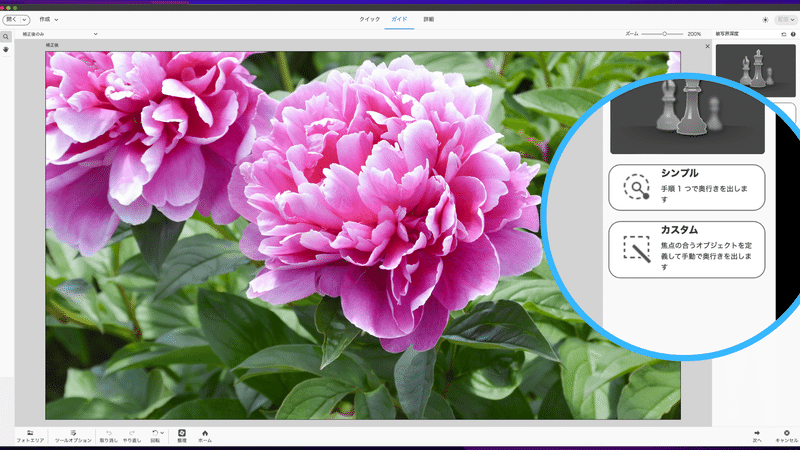Screen dimensions: 800x450
Task: Click the reset icon beside 被写界深度 title
Action: [x=784, y=34]
